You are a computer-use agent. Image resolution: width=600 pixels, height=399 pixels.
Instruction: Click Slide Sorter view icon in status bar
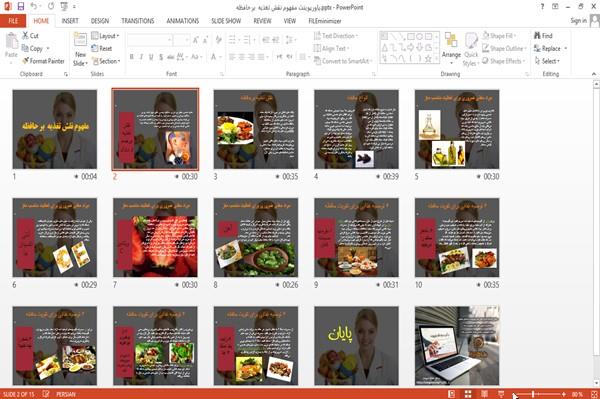(468, 394)
